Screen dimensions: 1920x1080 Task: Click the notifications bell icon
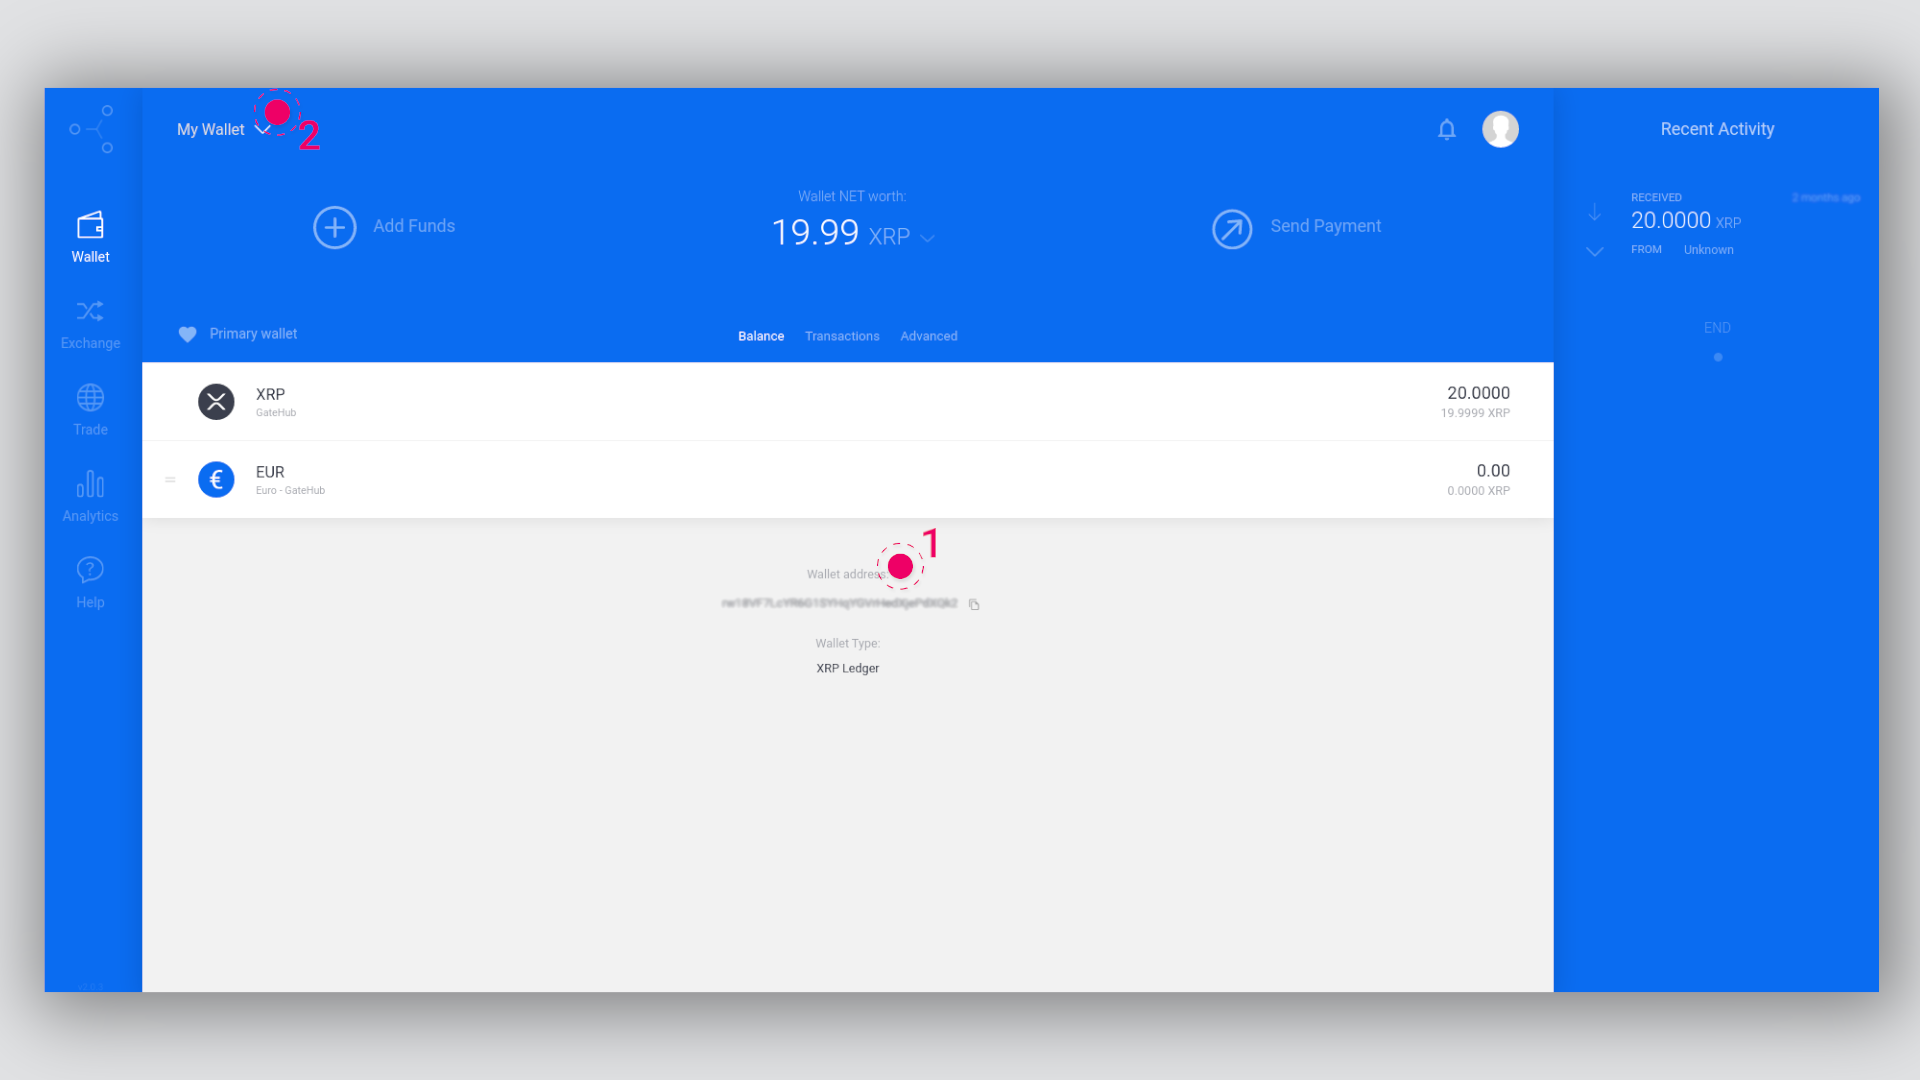click(x=1447, y=128)
